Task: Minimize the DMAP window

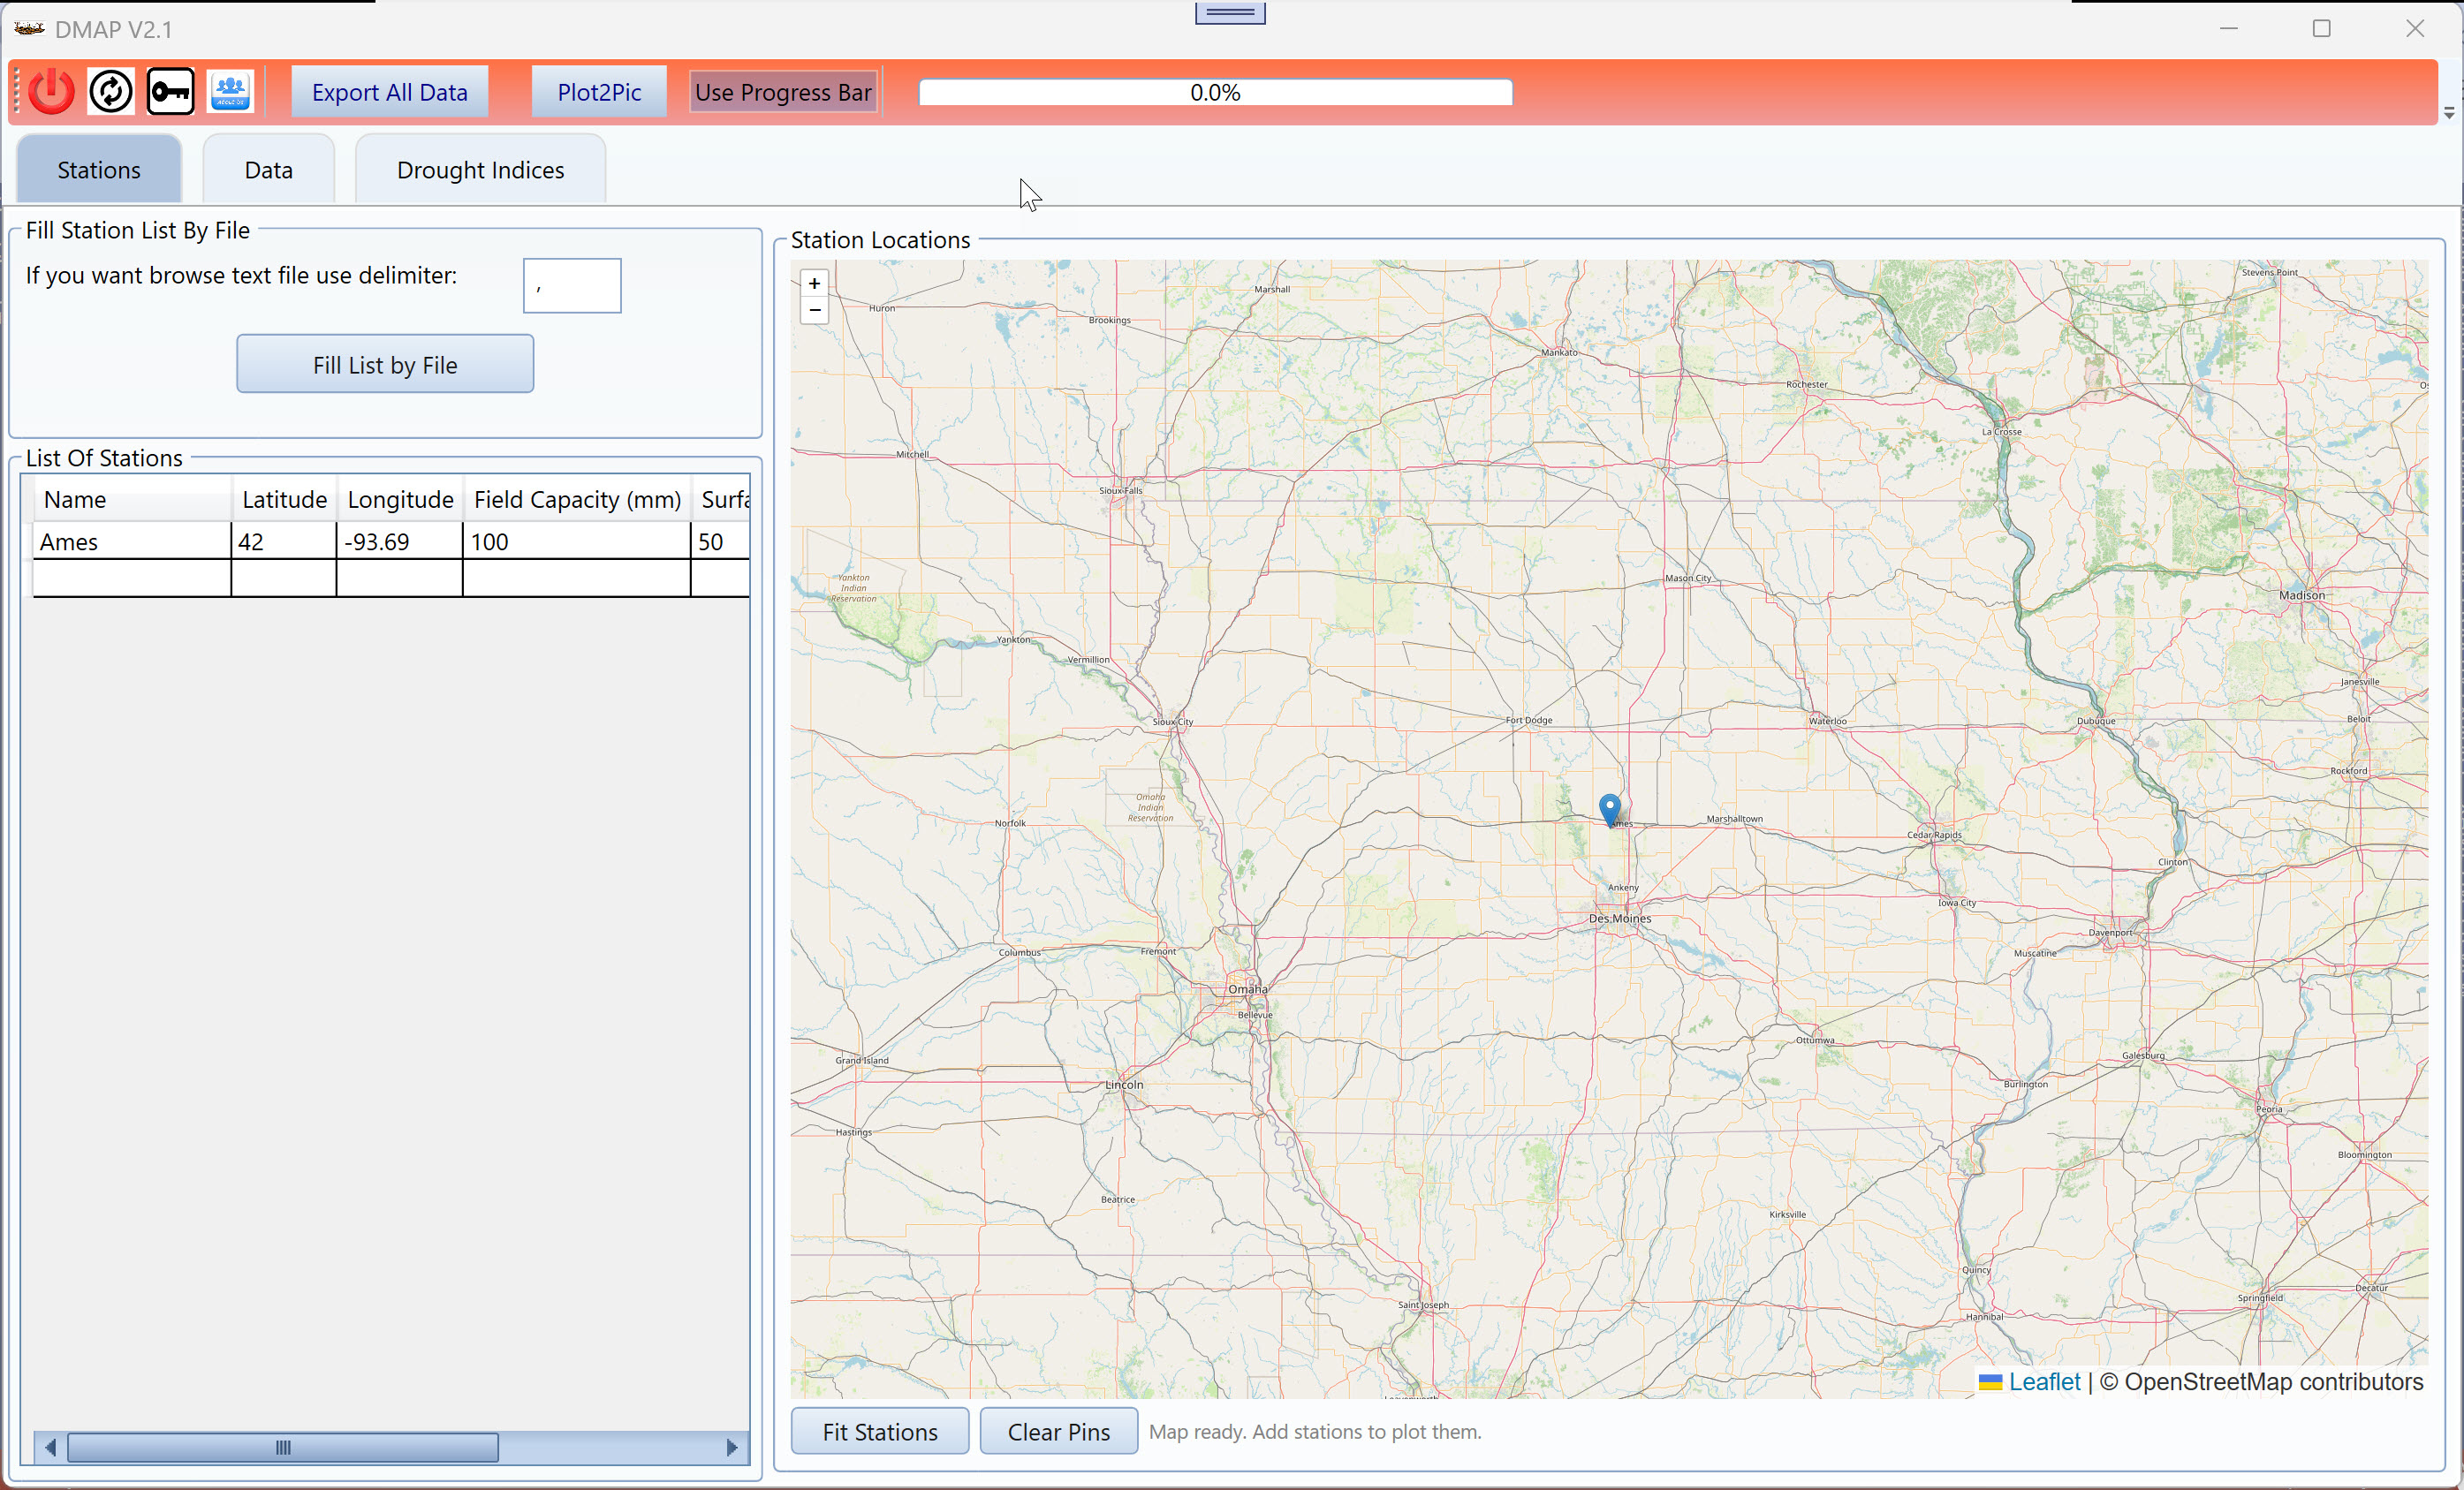Action: coord(2229,29)
